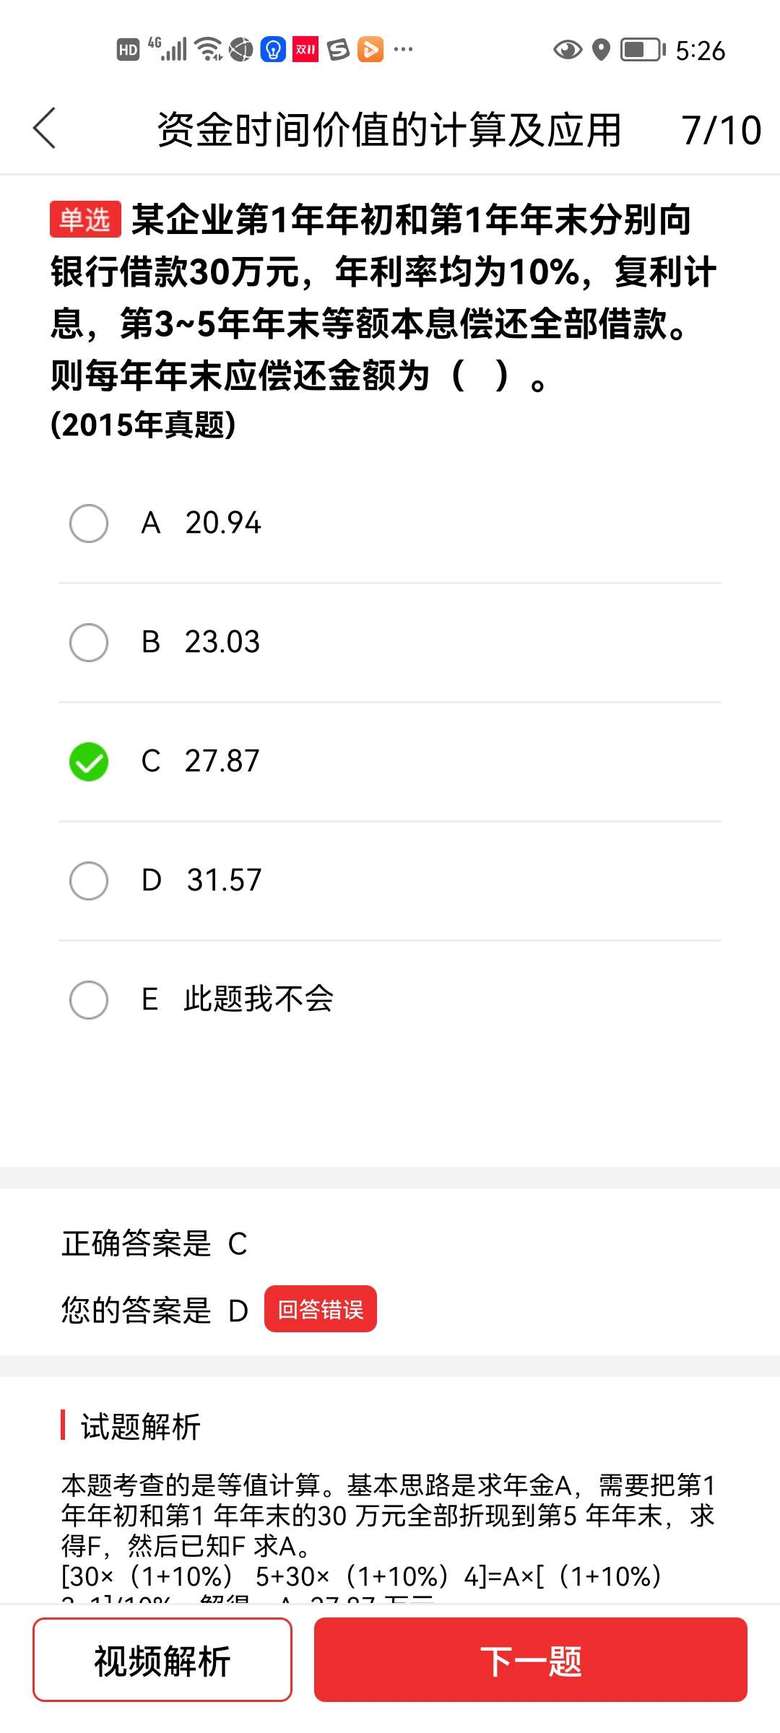The height and width of the screenshot is (1733, 780).
Task: Select answer option A 20.94
Action: (89, 523)
